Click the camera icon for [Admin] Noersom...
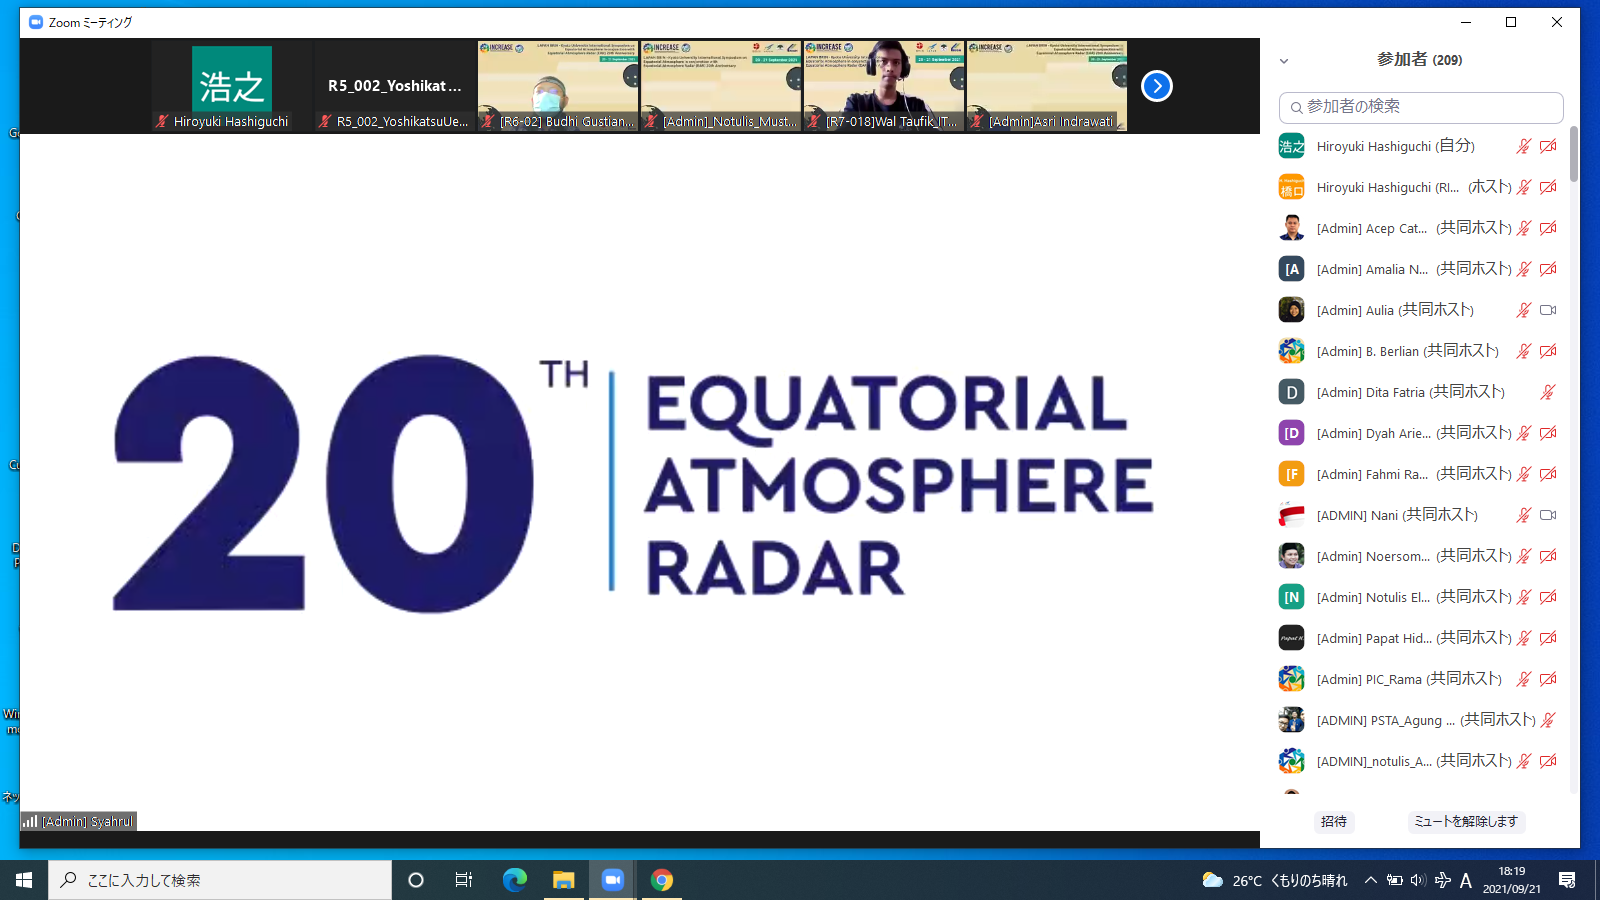Image resolution: width=1600 pixels, height=900 pixels. click(1548, 556)
